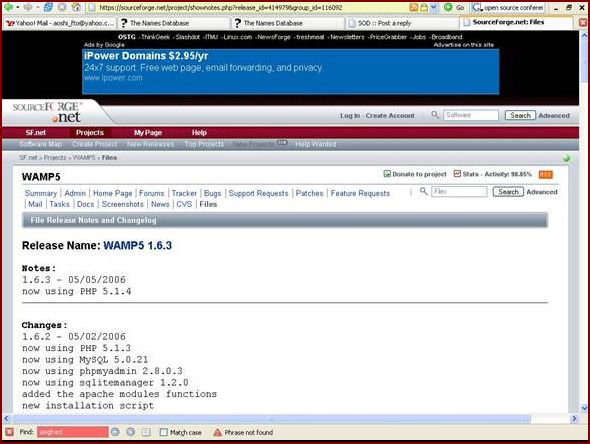Click the Home icon in toolbar
The width and height of the screenshot is (590, 444).
pos(76,7)
